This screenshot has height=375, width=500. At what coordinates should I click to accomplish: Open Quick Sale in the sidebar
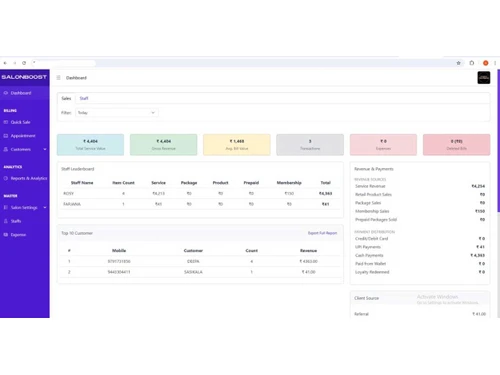[x=25, y=122]
